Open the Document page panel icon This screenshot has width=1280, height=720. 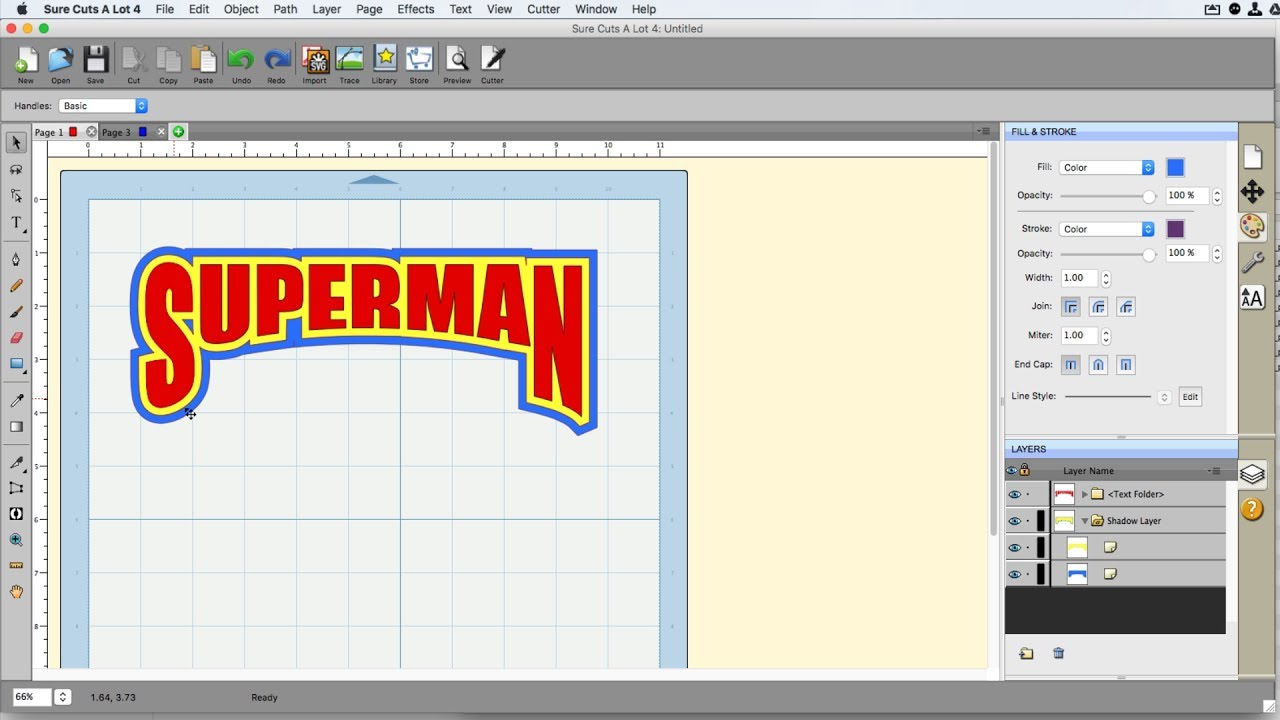pyautogui.click(x=1252, y=156)
